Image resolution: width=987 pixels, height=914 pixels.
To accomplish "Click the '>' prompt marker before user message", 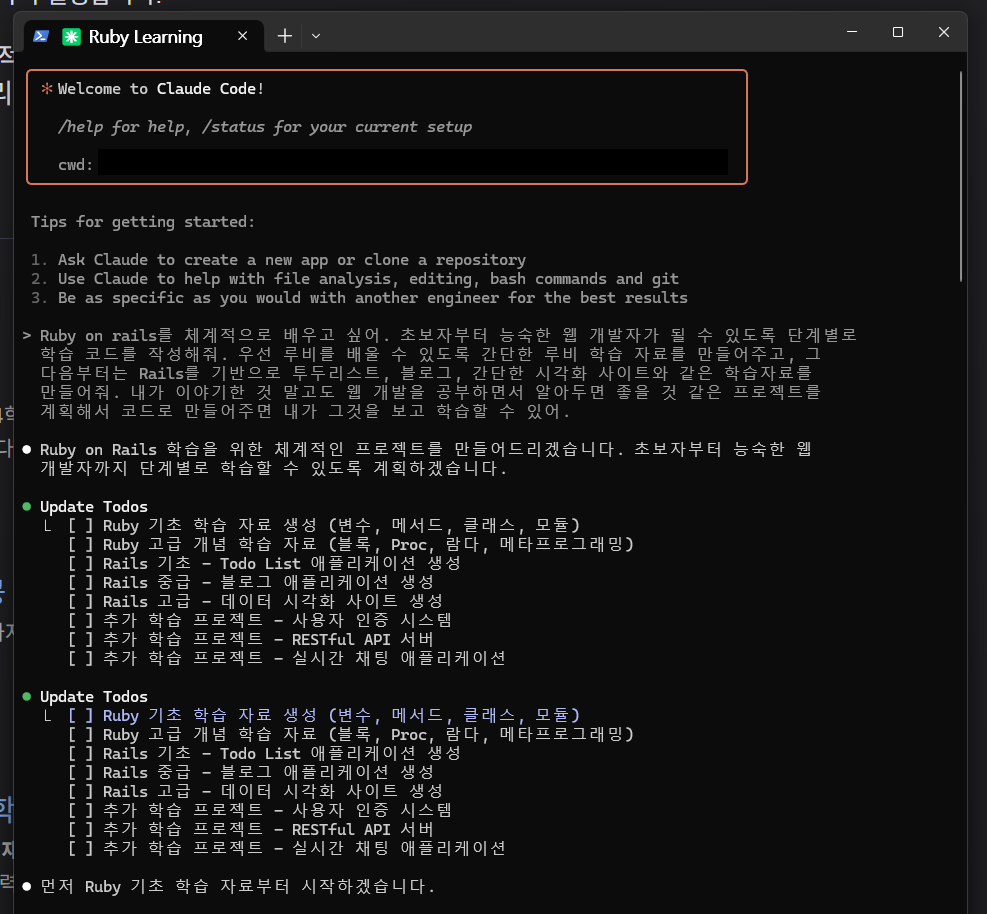I will click(x=26, y=336).
